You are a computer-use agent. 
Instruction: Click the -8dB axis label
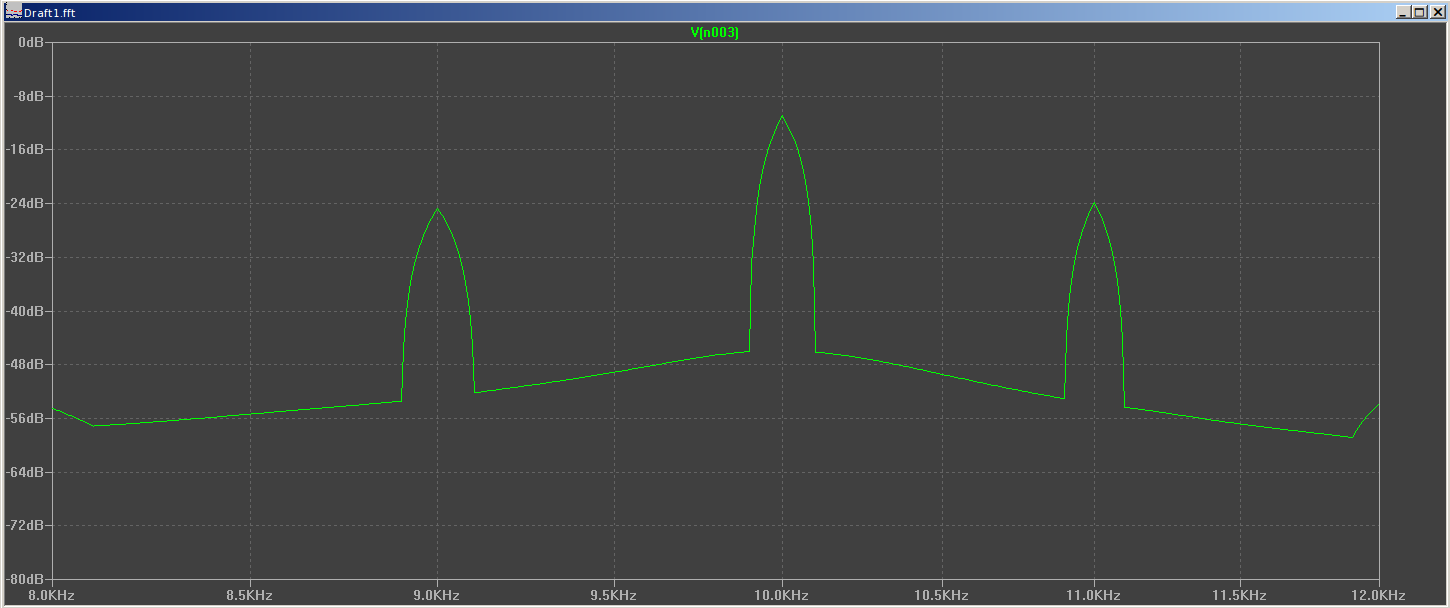click(29, 96)
